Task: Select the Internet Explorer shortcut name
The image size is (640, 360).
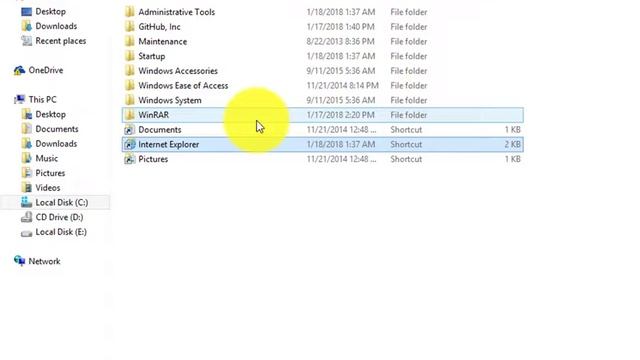Action: (x=169, y=144)
